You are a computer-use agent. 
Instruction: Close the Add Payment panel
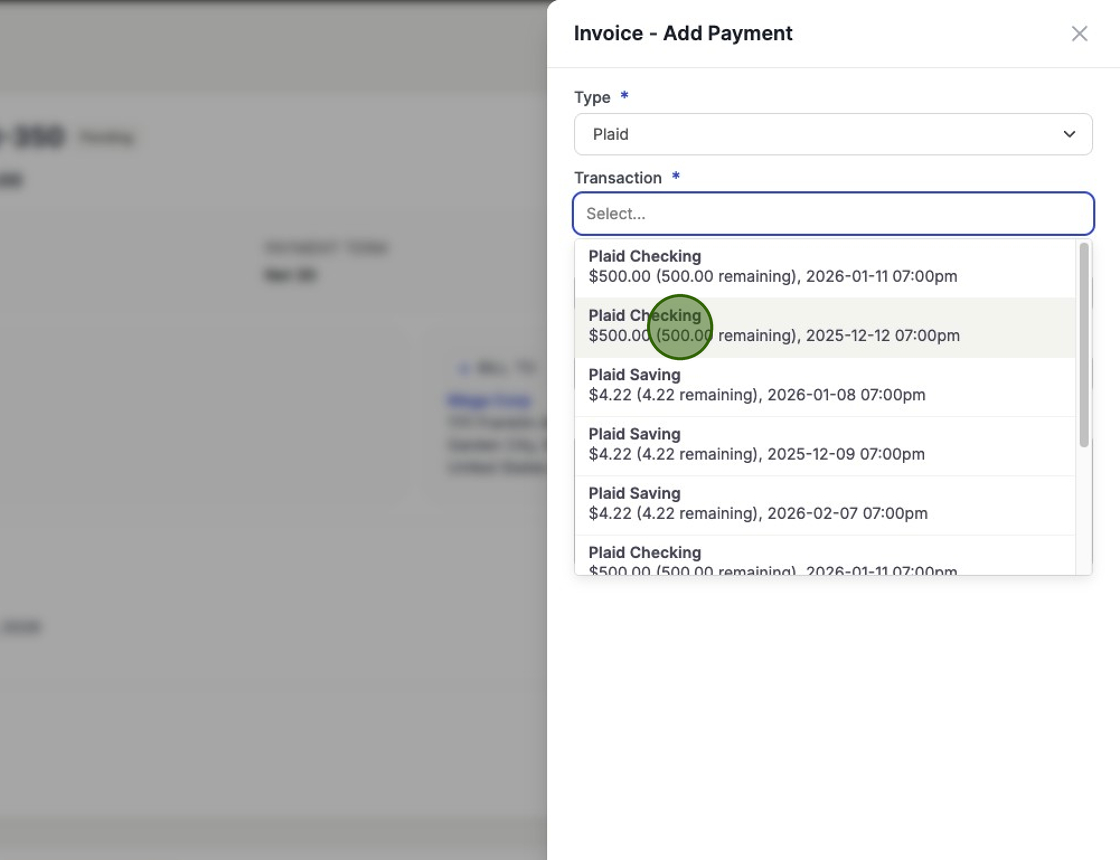1079,34
